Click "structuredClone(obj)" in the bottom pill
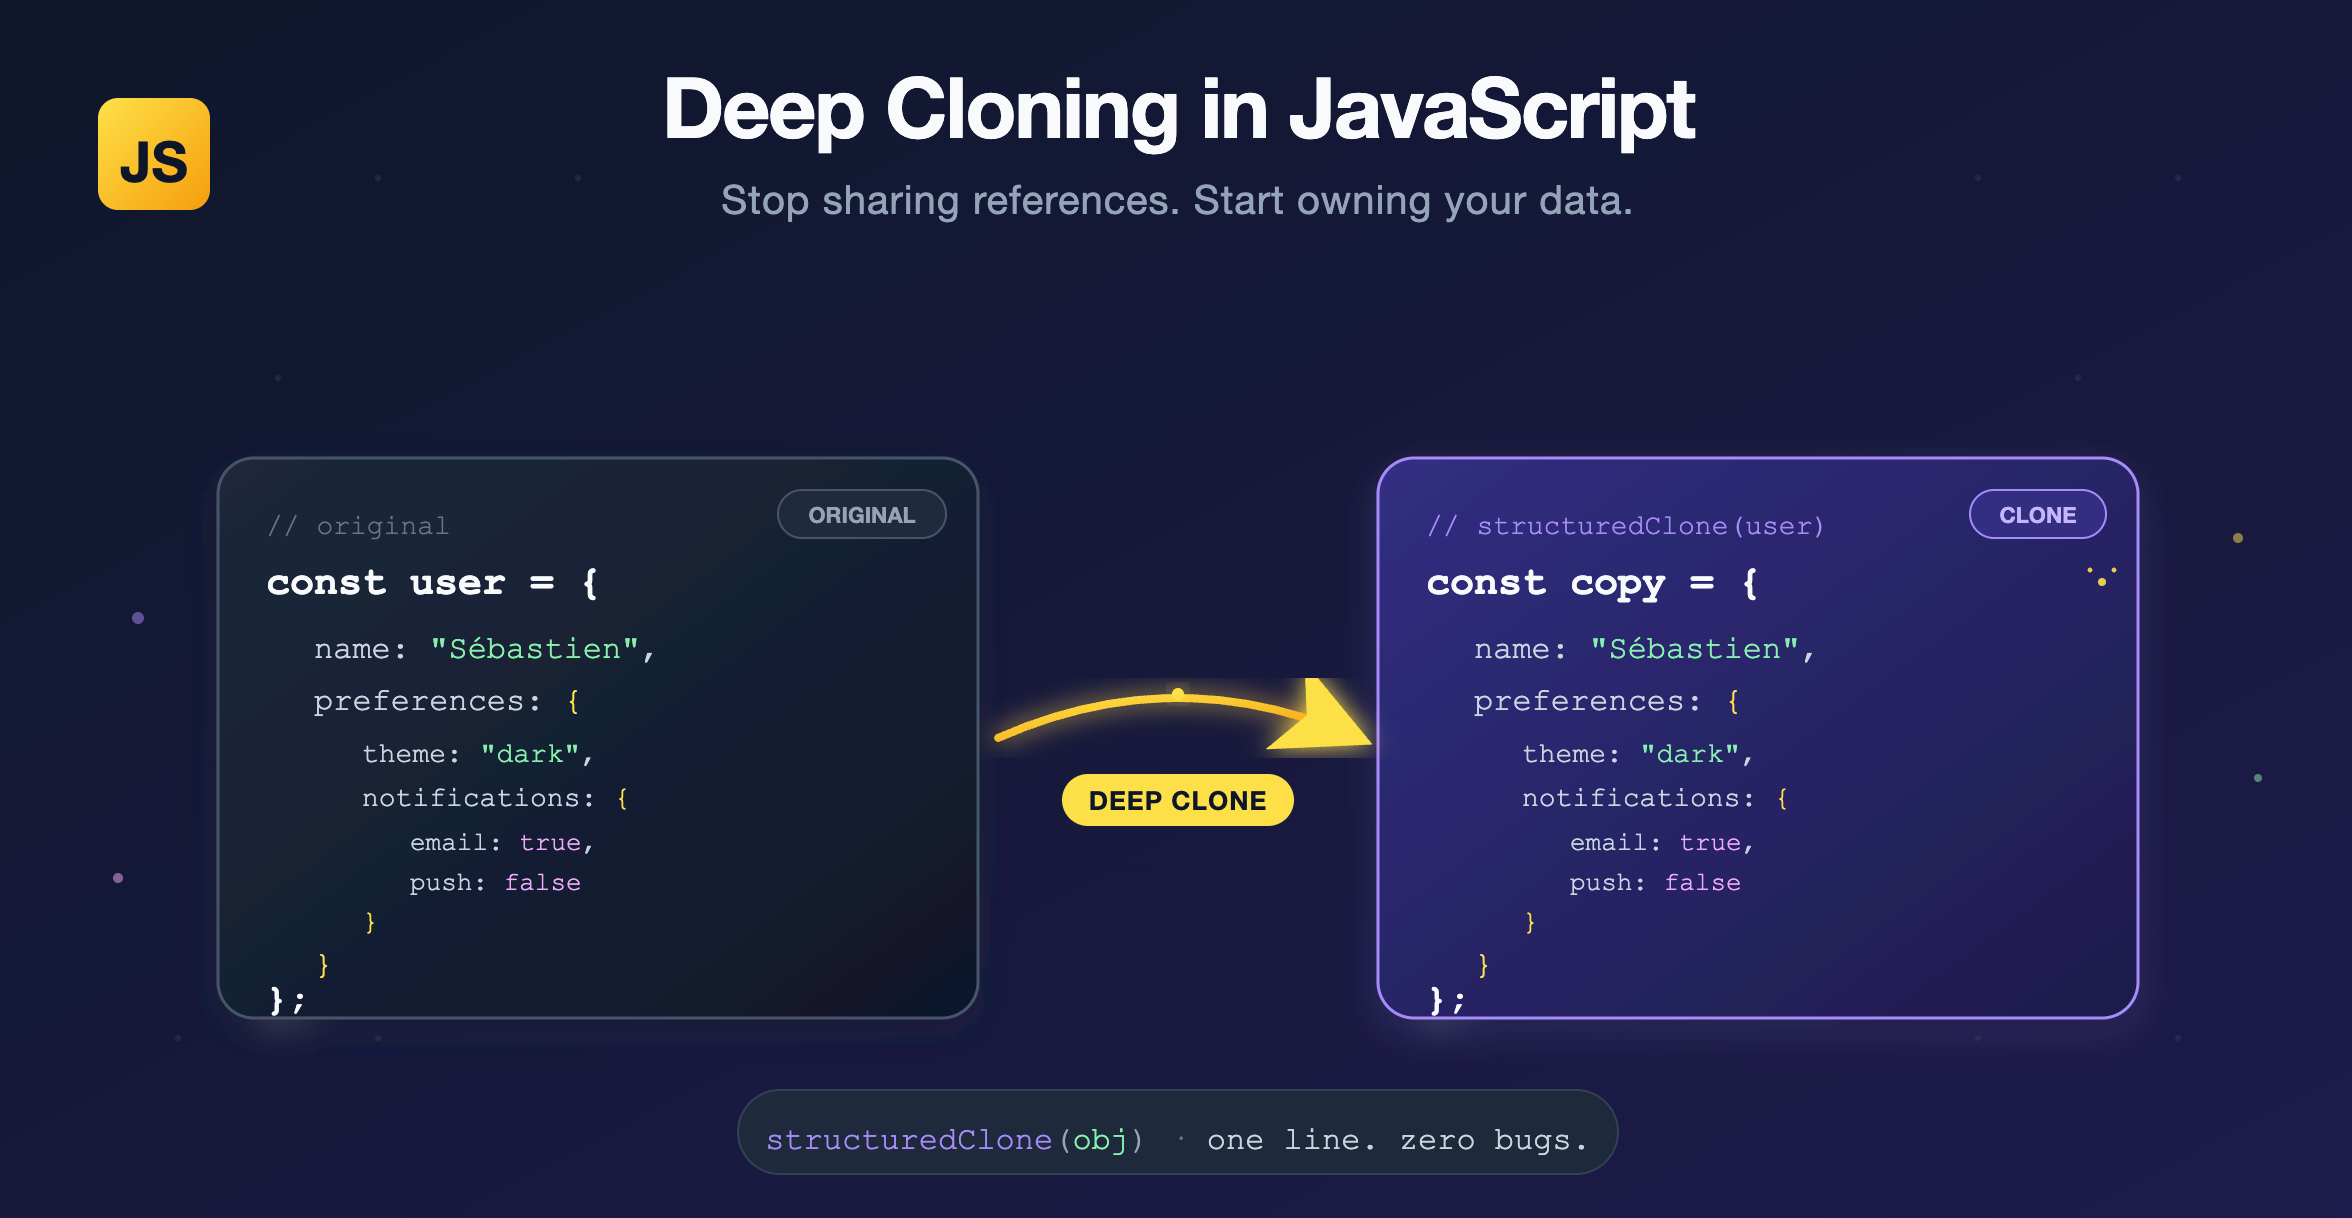Viewport: 2352px width, 1218px height. (955, 1140)
